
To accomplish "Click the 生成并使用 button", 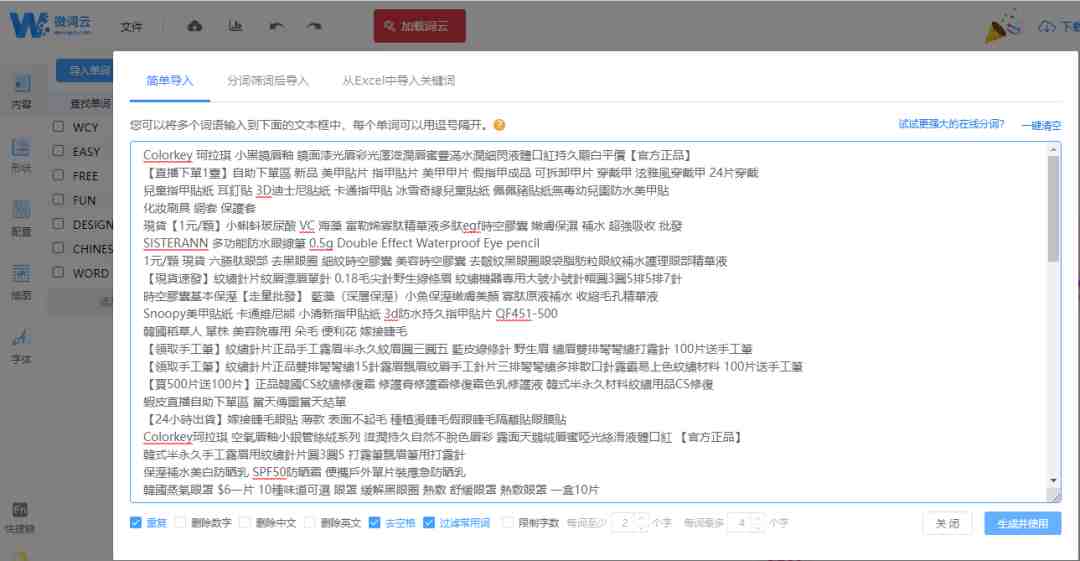I will click(1022, 523).
